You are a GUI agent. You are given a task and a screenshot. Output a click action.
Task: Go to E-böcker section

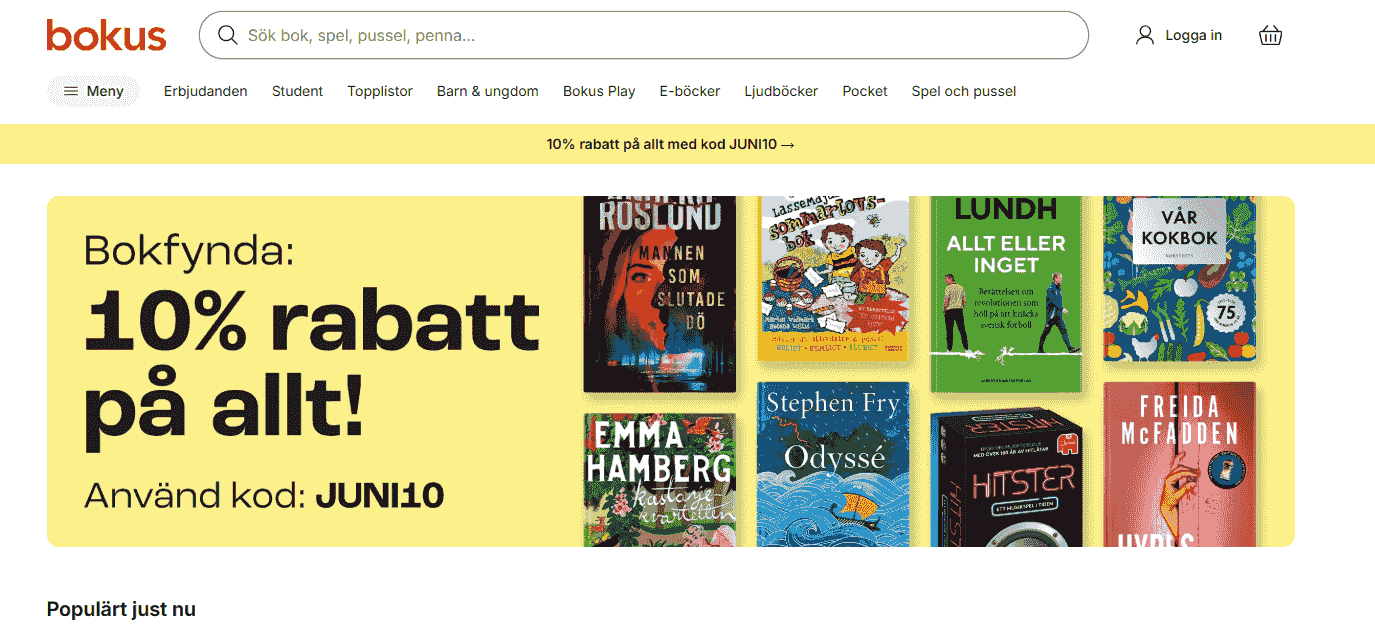[690, 91]
